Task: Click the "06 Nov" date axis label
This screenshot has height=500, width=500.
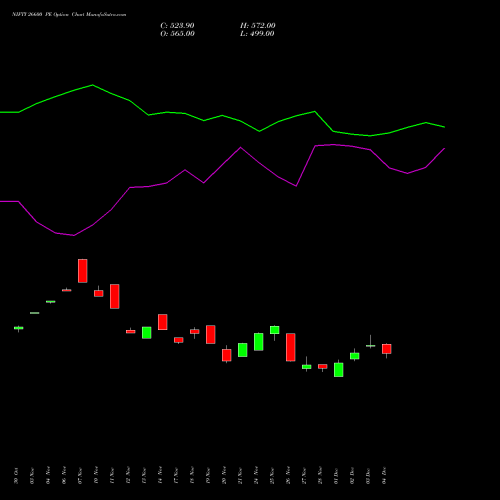Action: click(64, 476)
